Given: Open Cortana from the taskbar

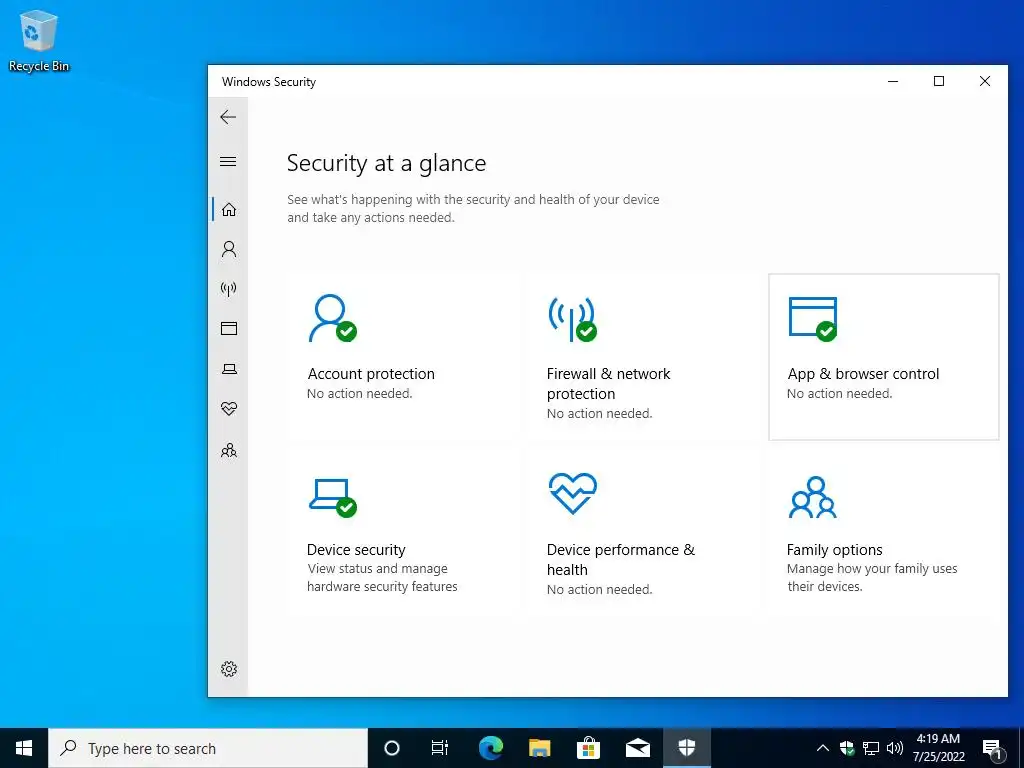Looking at the screenshot, I should pyautogui.click(x=391, y=748).
